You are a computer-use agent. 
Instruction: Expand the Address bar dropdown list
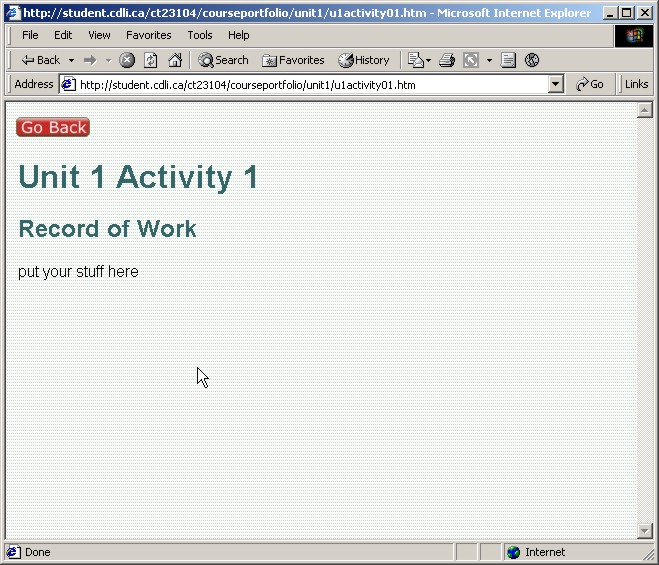(555, 85)
